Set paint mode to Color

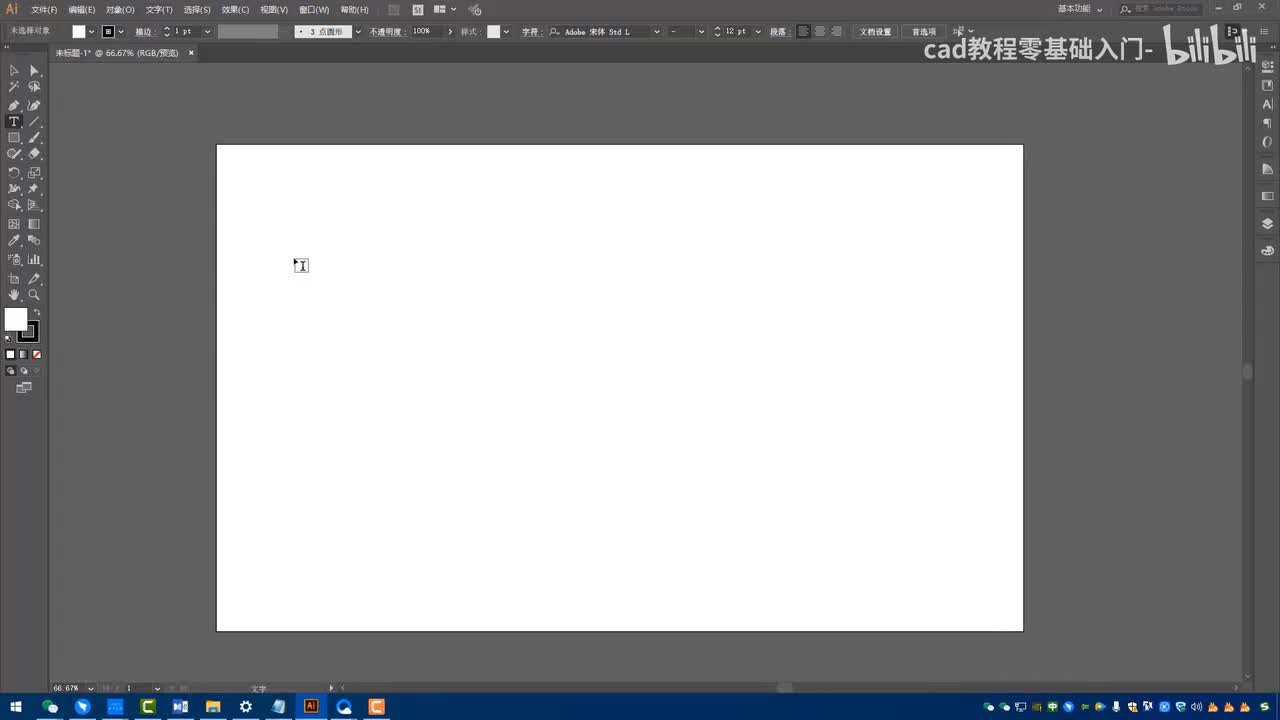[11, 354]
